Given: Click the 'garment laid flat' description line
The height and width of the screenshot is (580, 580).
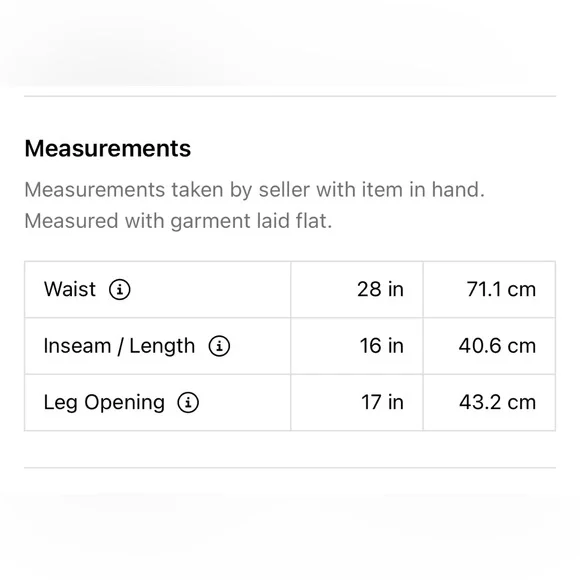Looking at the screenshot, I should 178,221.
